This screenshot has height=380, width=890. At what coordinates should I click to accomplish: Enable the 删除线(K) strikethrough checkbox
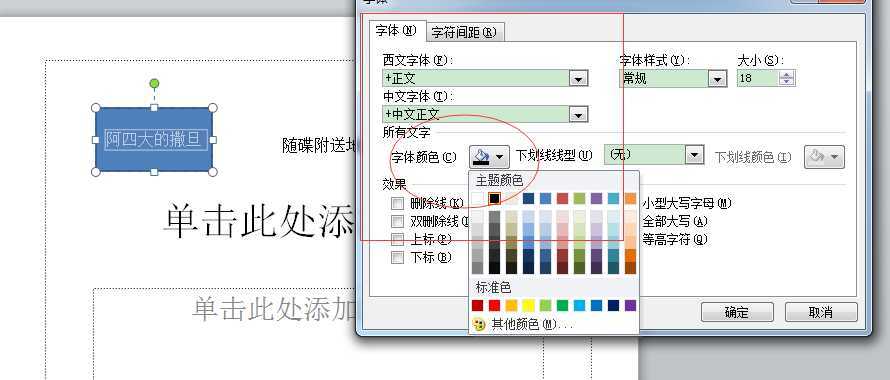point(398,203)
